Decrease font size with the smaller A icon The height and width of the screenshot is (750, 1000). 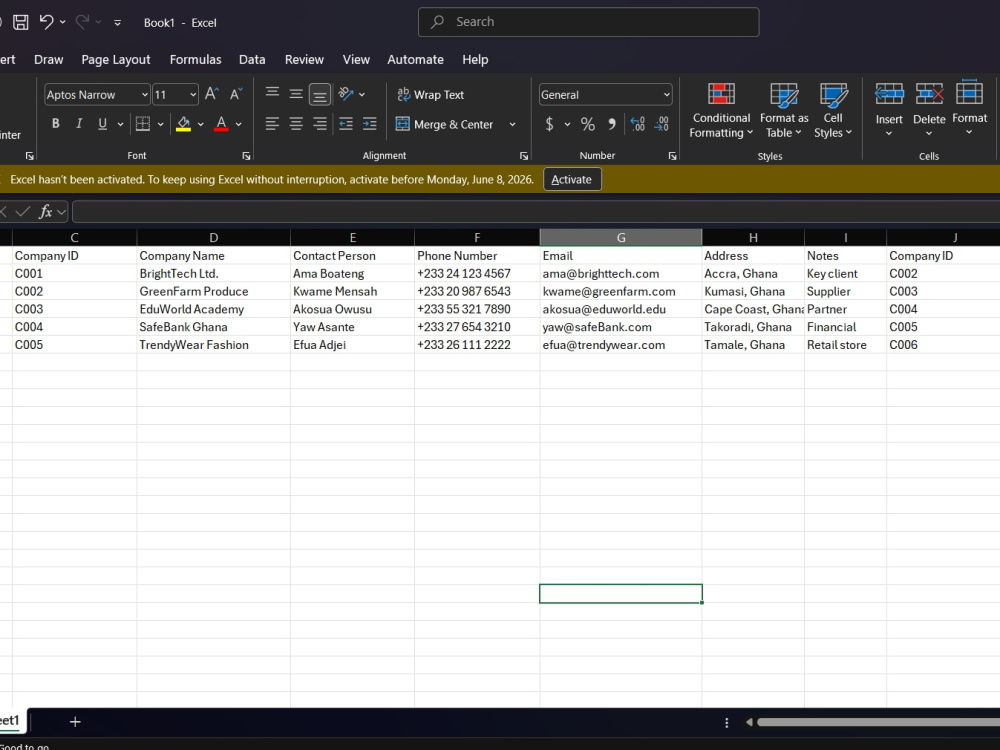[235, 94]
